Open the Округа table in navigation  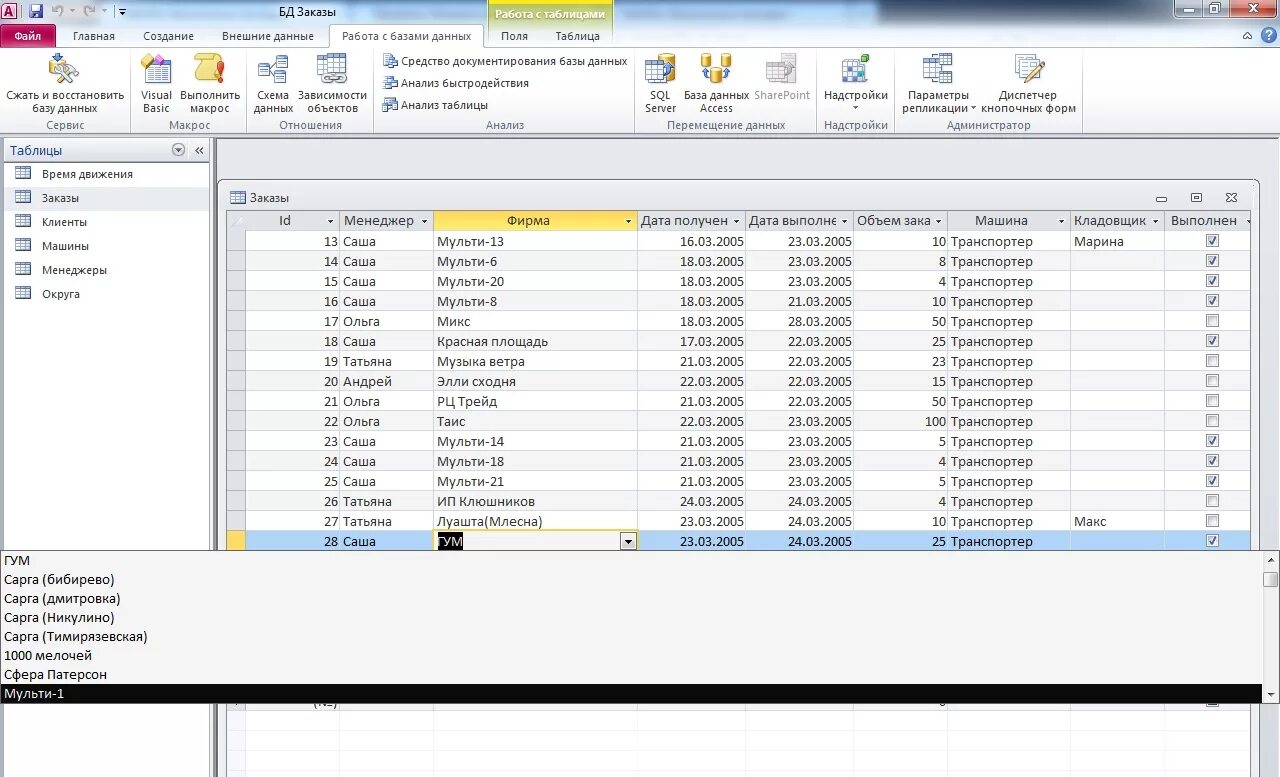coord(60,294)
